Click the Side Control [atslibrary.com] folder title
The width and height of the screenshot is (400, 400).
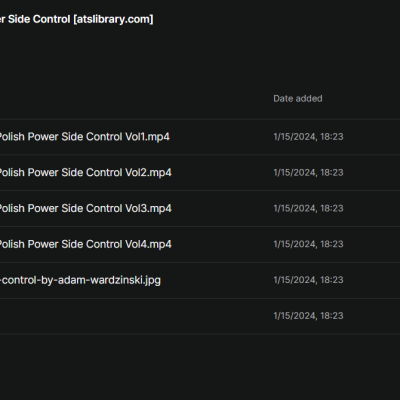[77, 19]
